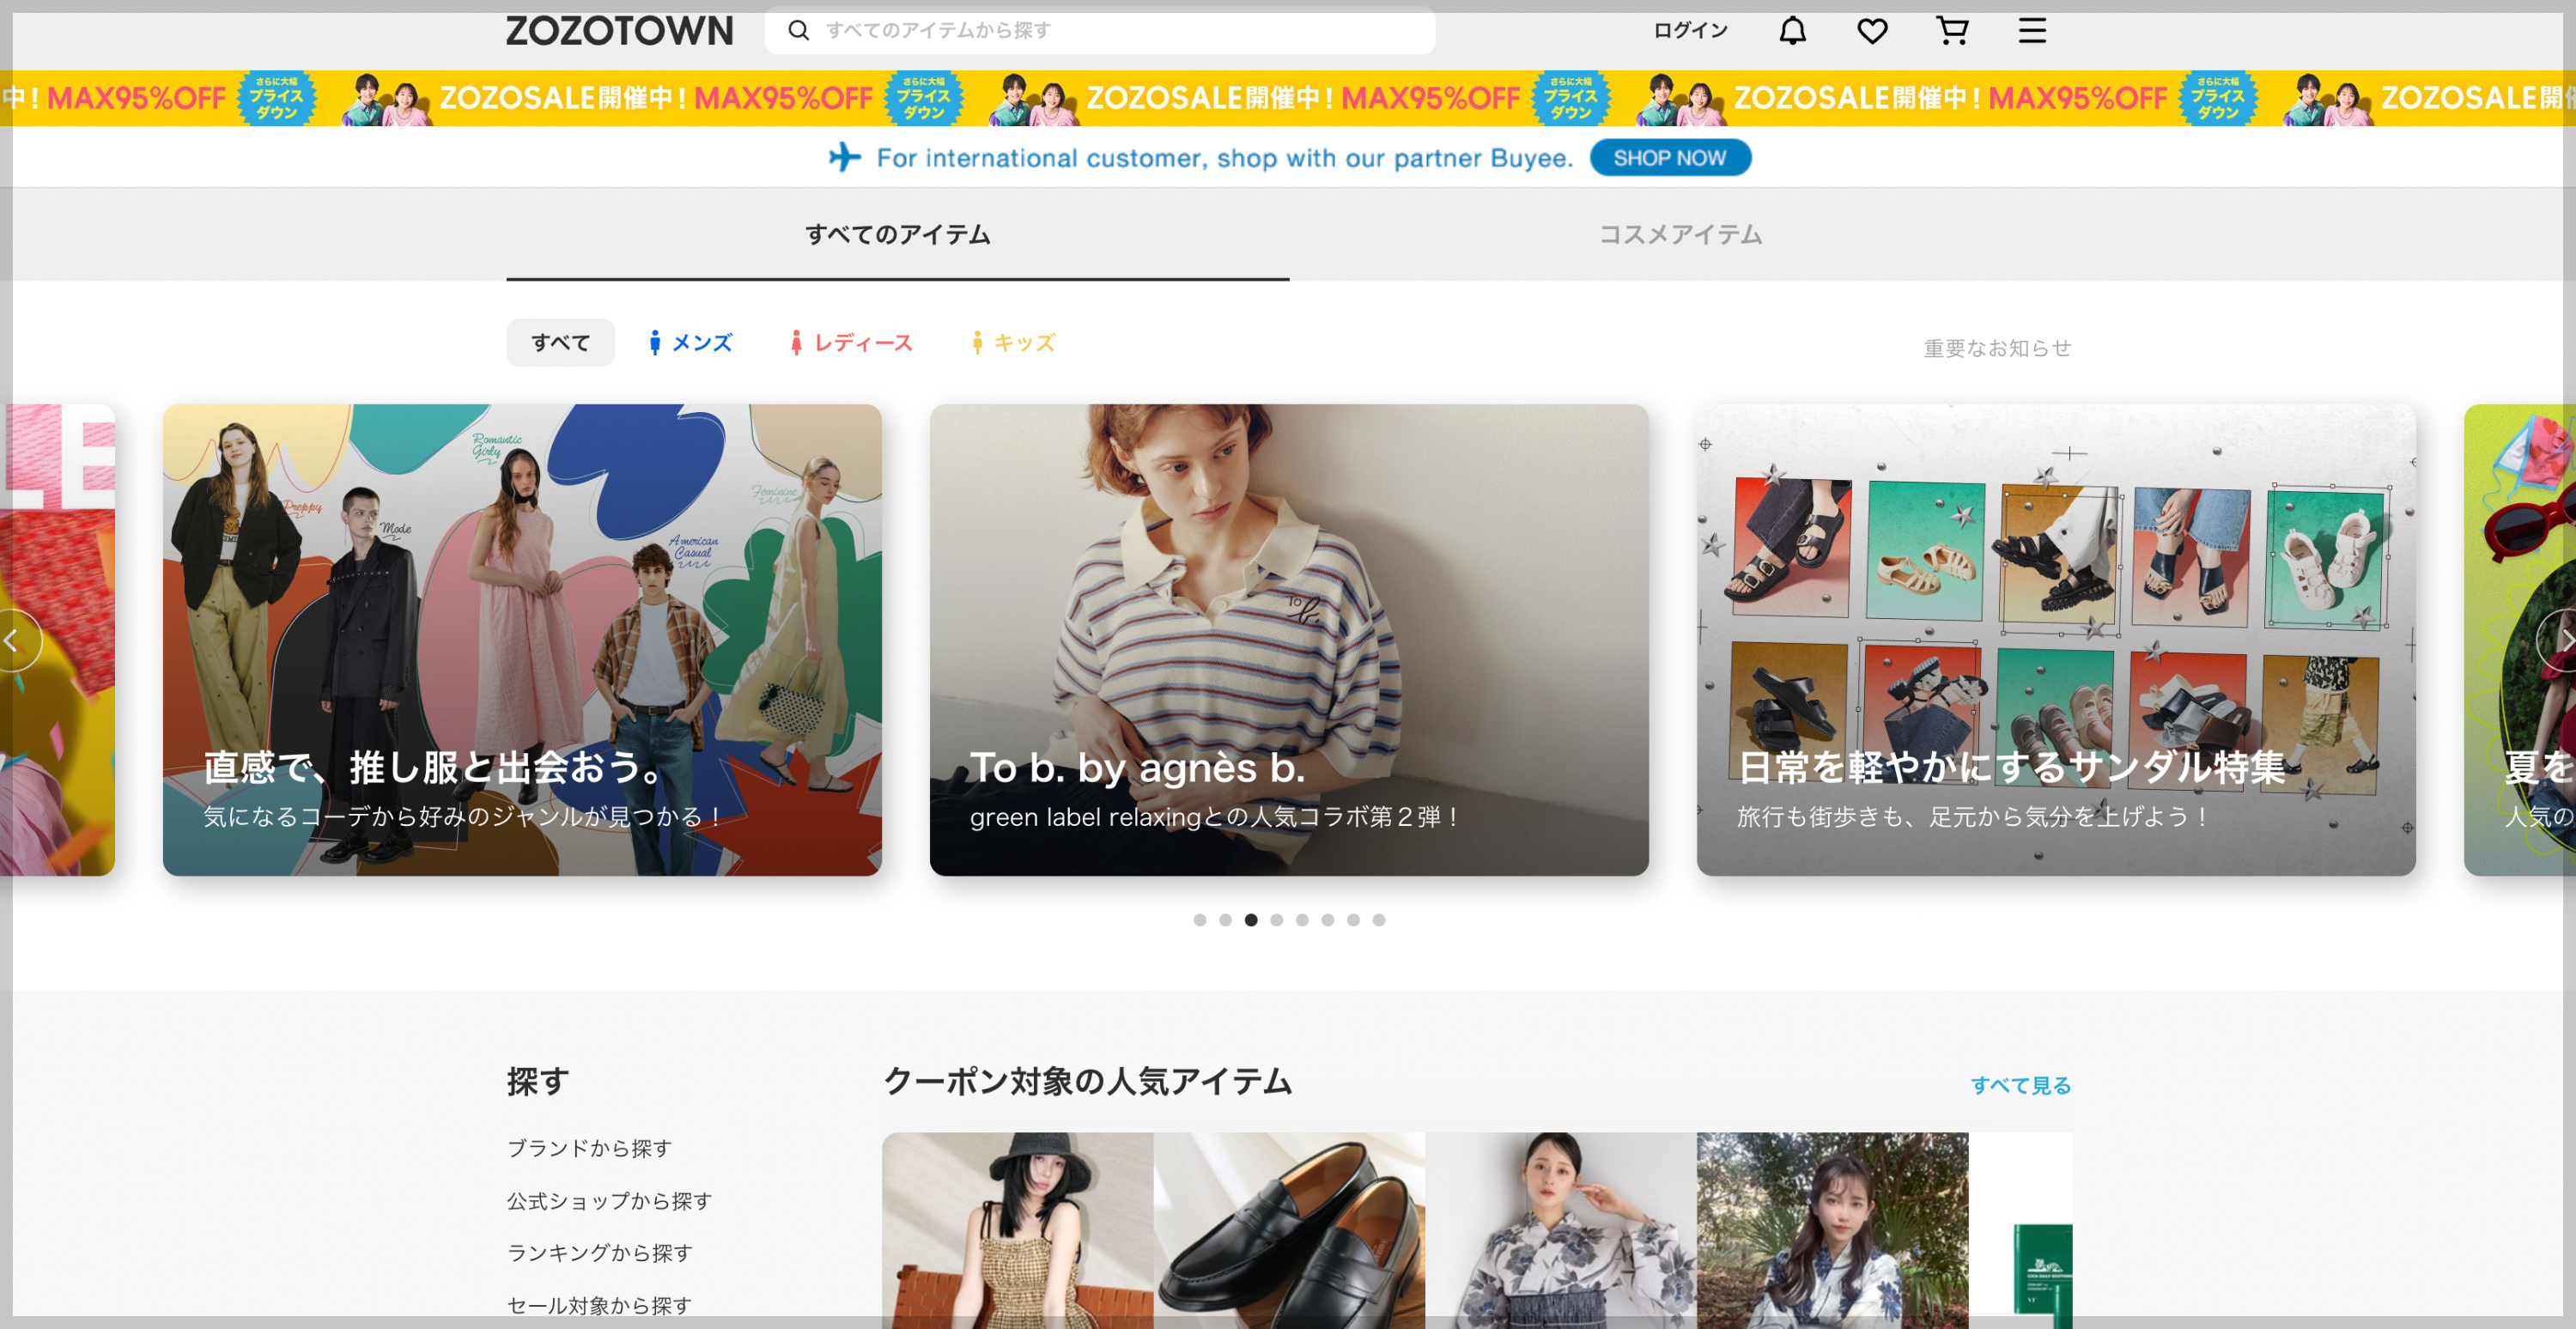
Task: Open 重要なお知らせ notices
Action: tap(1997, 348)
